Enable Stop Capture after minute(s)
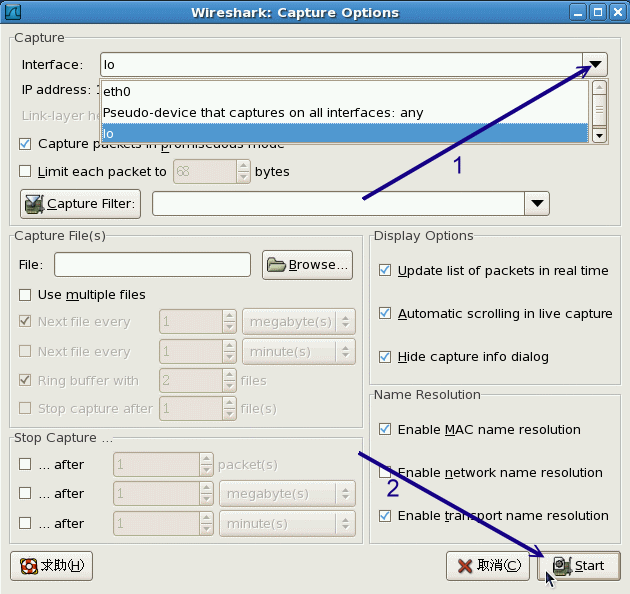This screenshot has width=630, height=594. click(x=25, y=523)
